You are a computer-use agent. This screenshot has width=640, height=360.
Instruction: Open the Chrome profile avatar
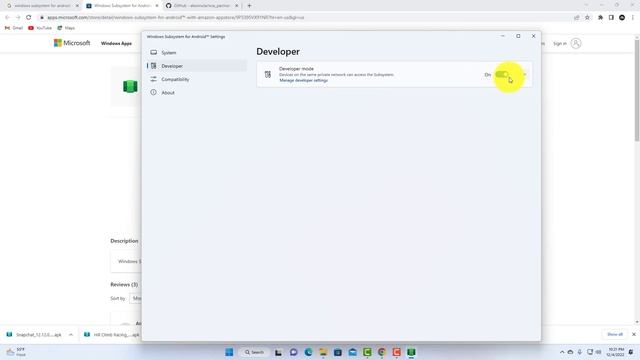click(x=622, y=18)
